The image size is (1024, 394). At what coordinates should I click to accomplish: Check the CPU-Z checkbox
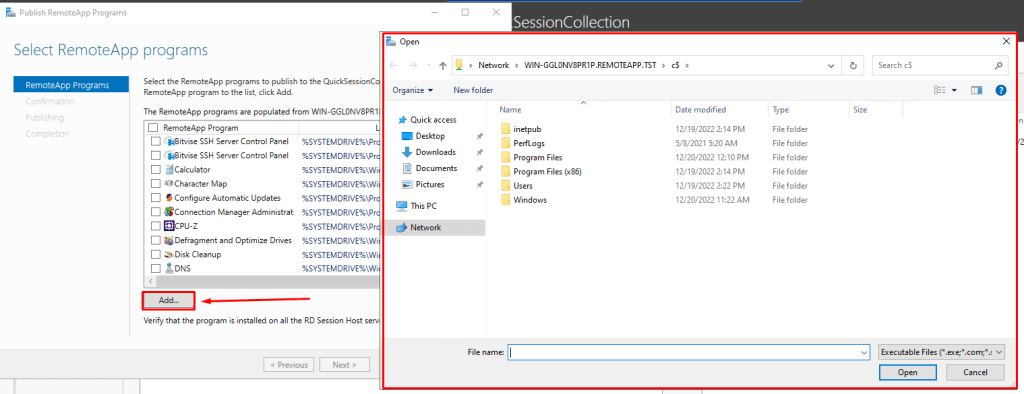(x=155, y=226)
